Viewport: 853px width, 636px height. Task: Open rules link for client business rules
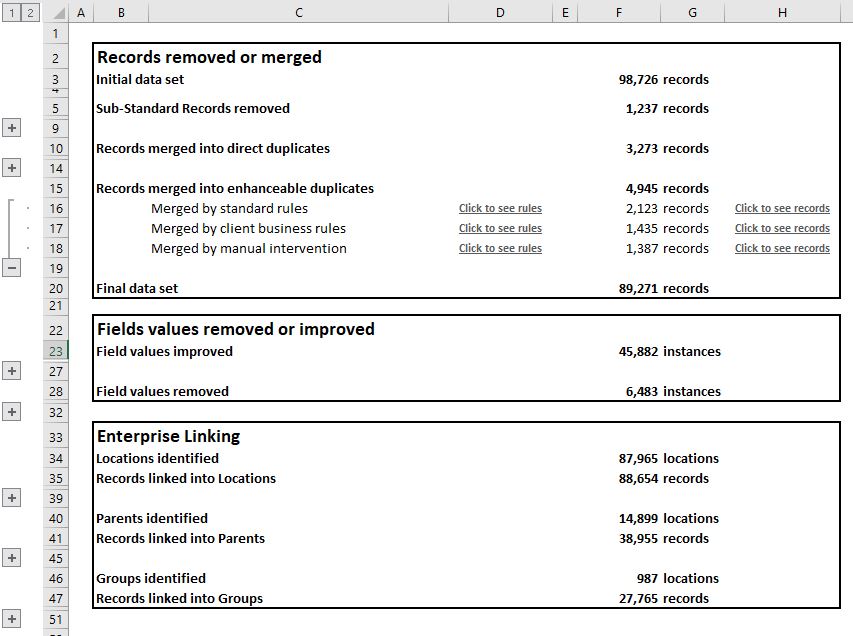(500, 229)
